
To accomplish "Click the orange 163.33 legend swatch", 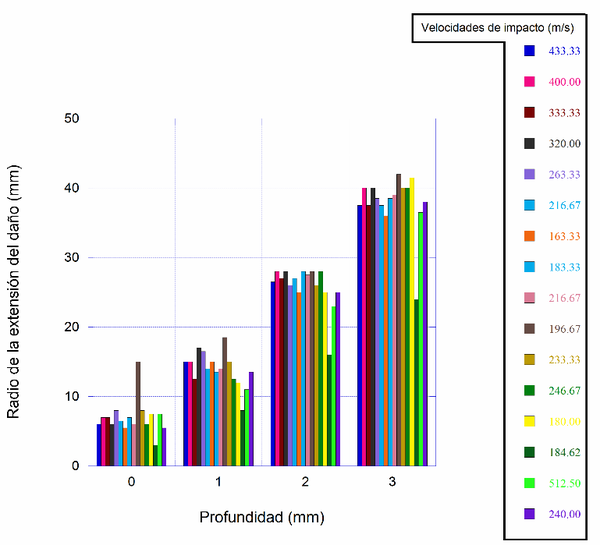I will [529, 236].
